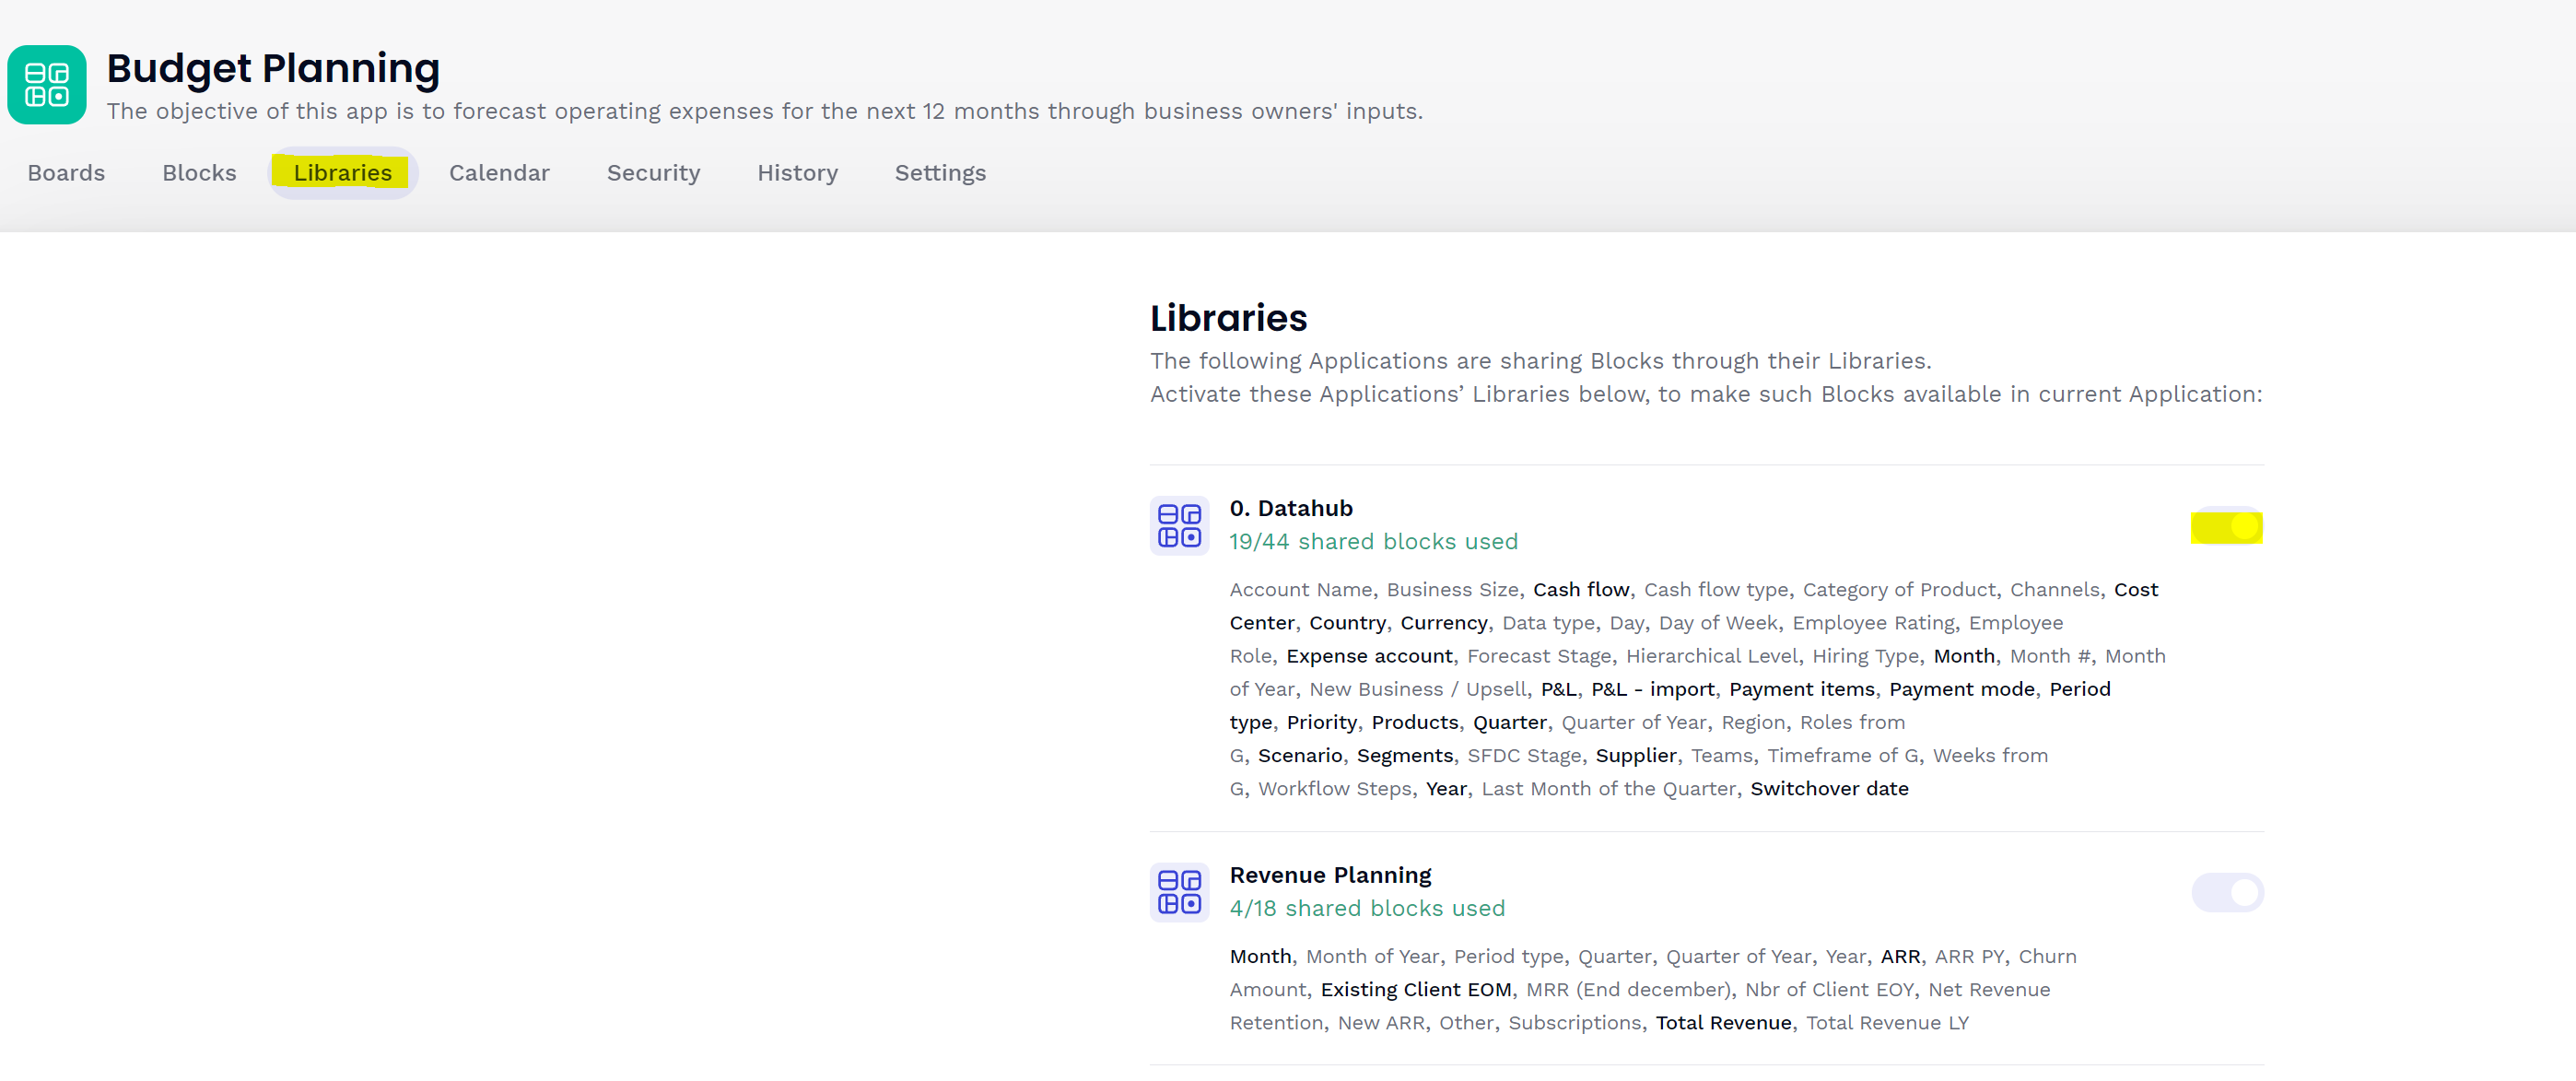
Task: Click '19/44 shared blocks used' text
Action: pyautogui.click(x=1373, y=542)
